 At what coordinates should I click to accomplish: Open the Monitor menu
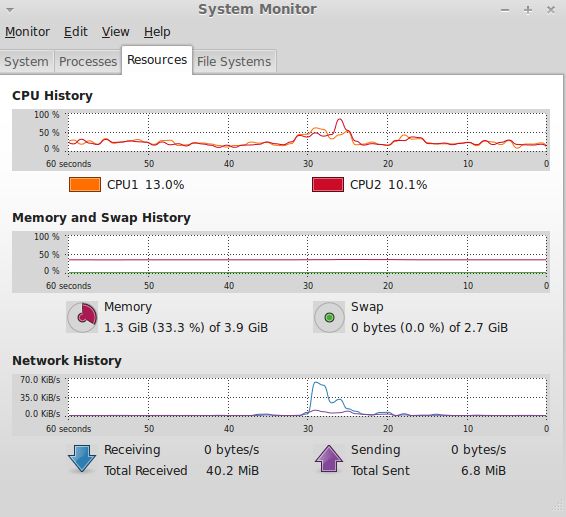(x=27, y=32)
